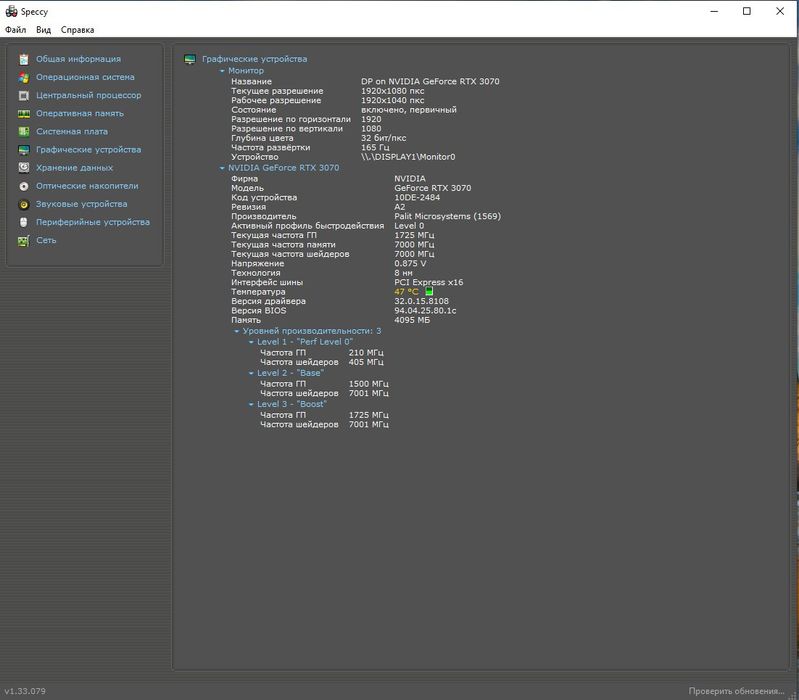Click the Операционная система Windows icon

click(x=24, y=77)
